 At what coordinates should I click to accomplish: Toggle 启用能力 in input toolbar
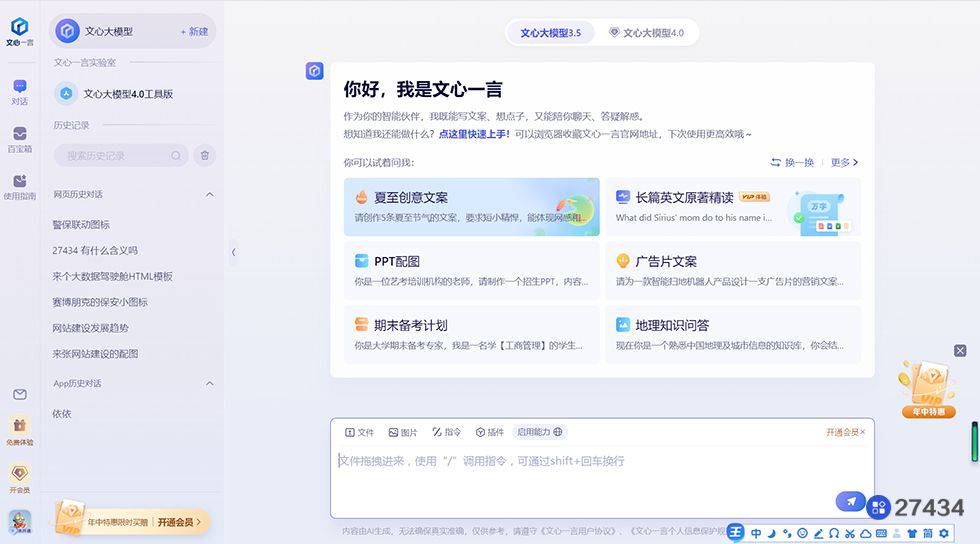pos(539,432)
